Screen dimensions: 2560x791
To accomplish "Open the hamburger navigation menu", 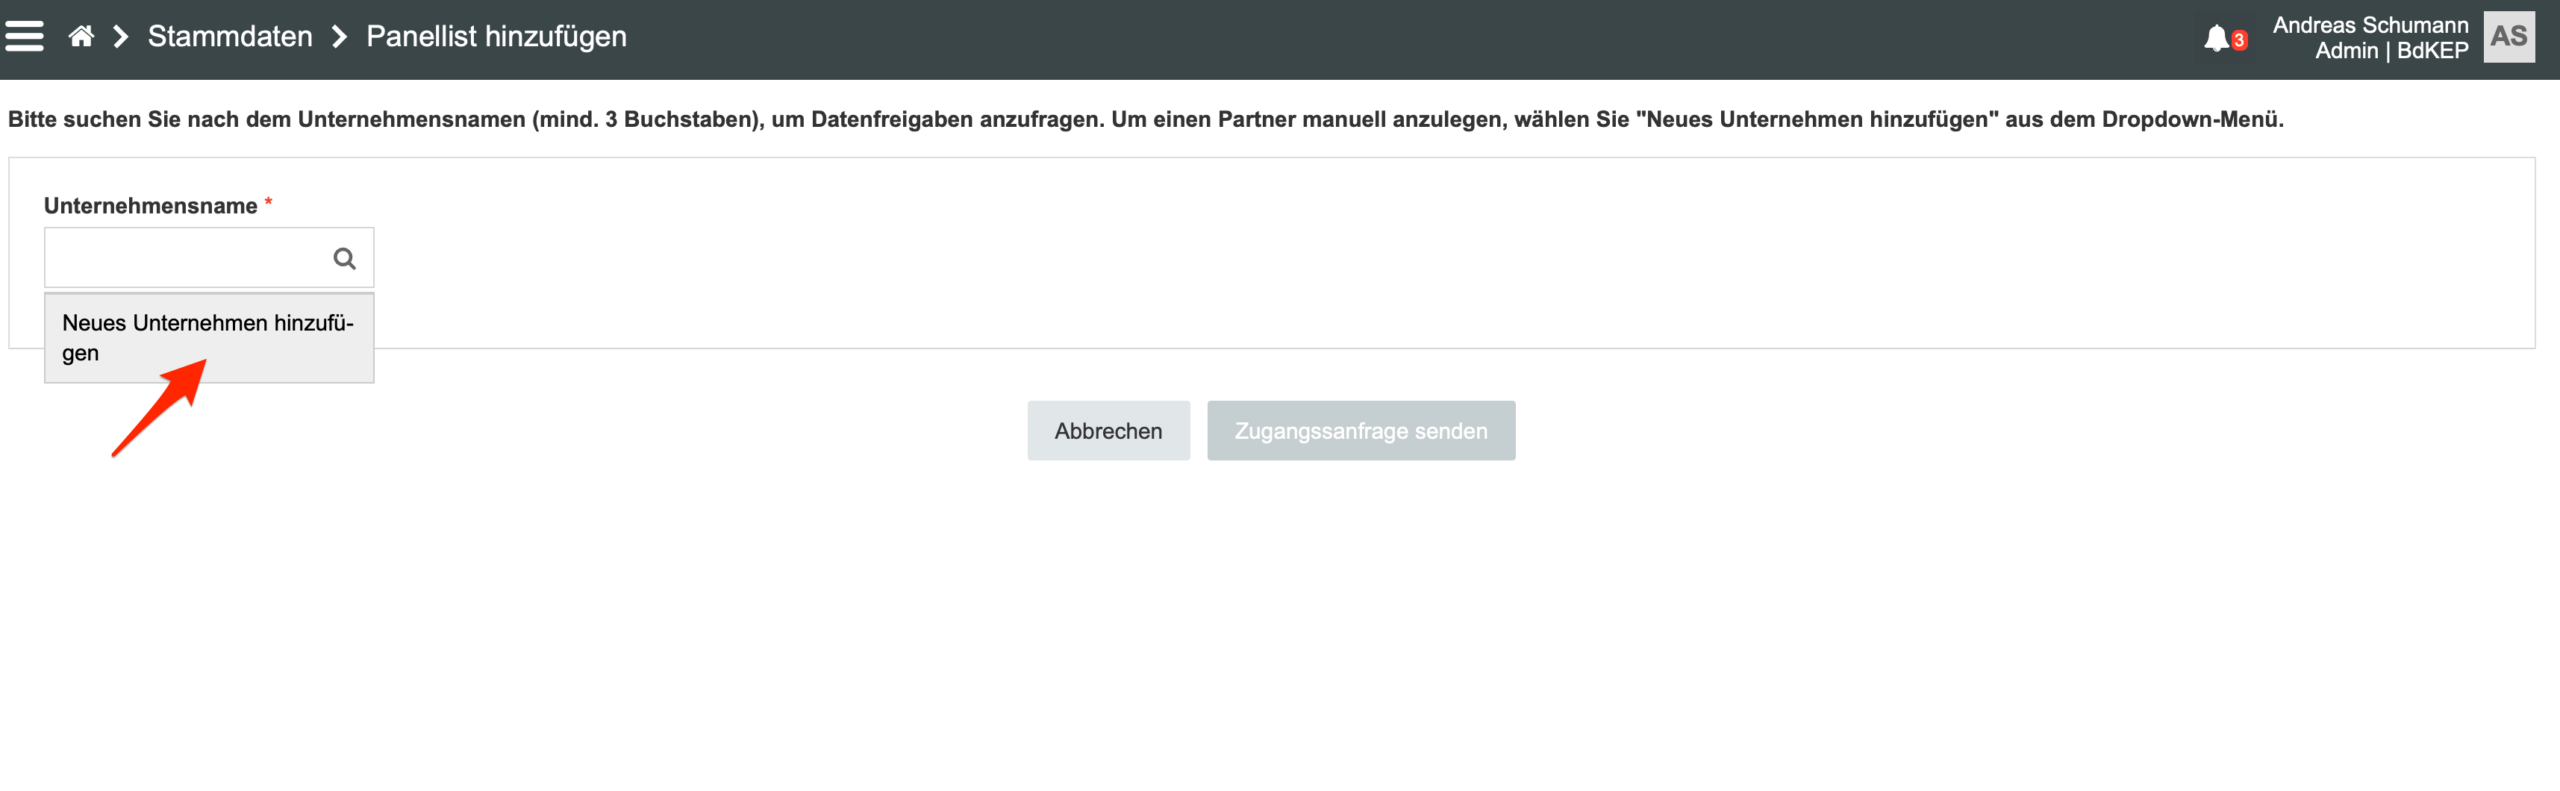I will point(25,37).
